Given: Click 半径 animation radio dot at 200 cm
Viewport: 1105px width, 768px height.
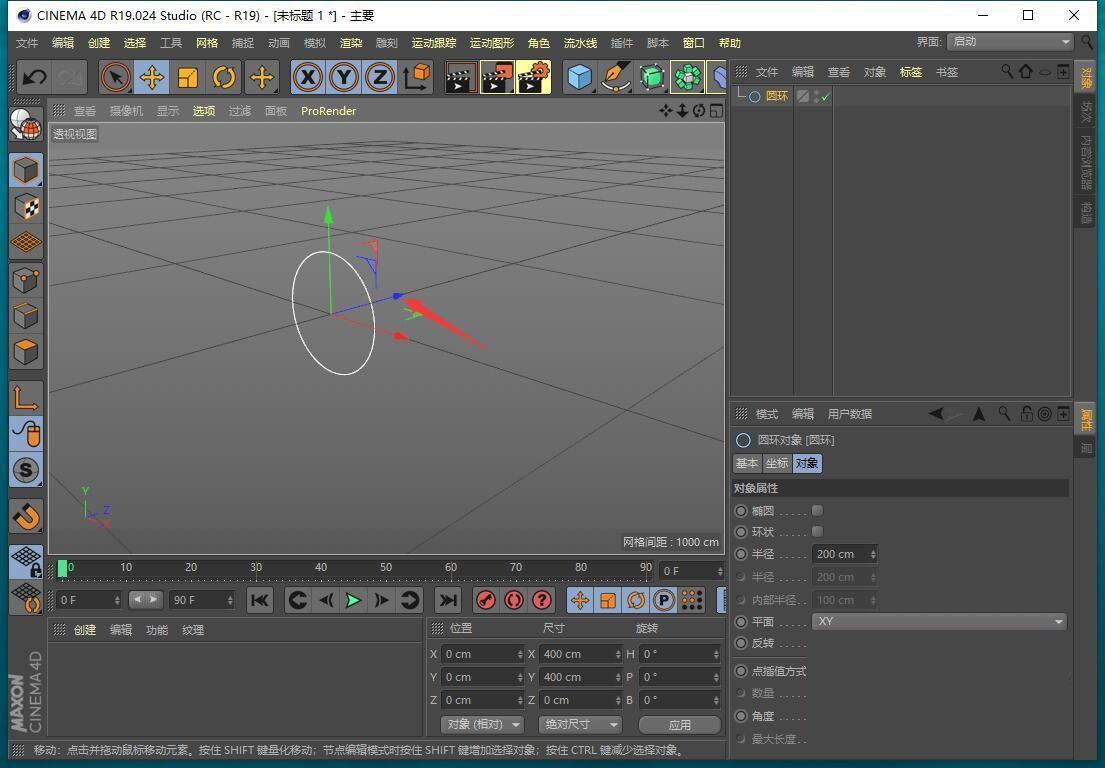Looking at the screenshot, I should pos(741,554).
